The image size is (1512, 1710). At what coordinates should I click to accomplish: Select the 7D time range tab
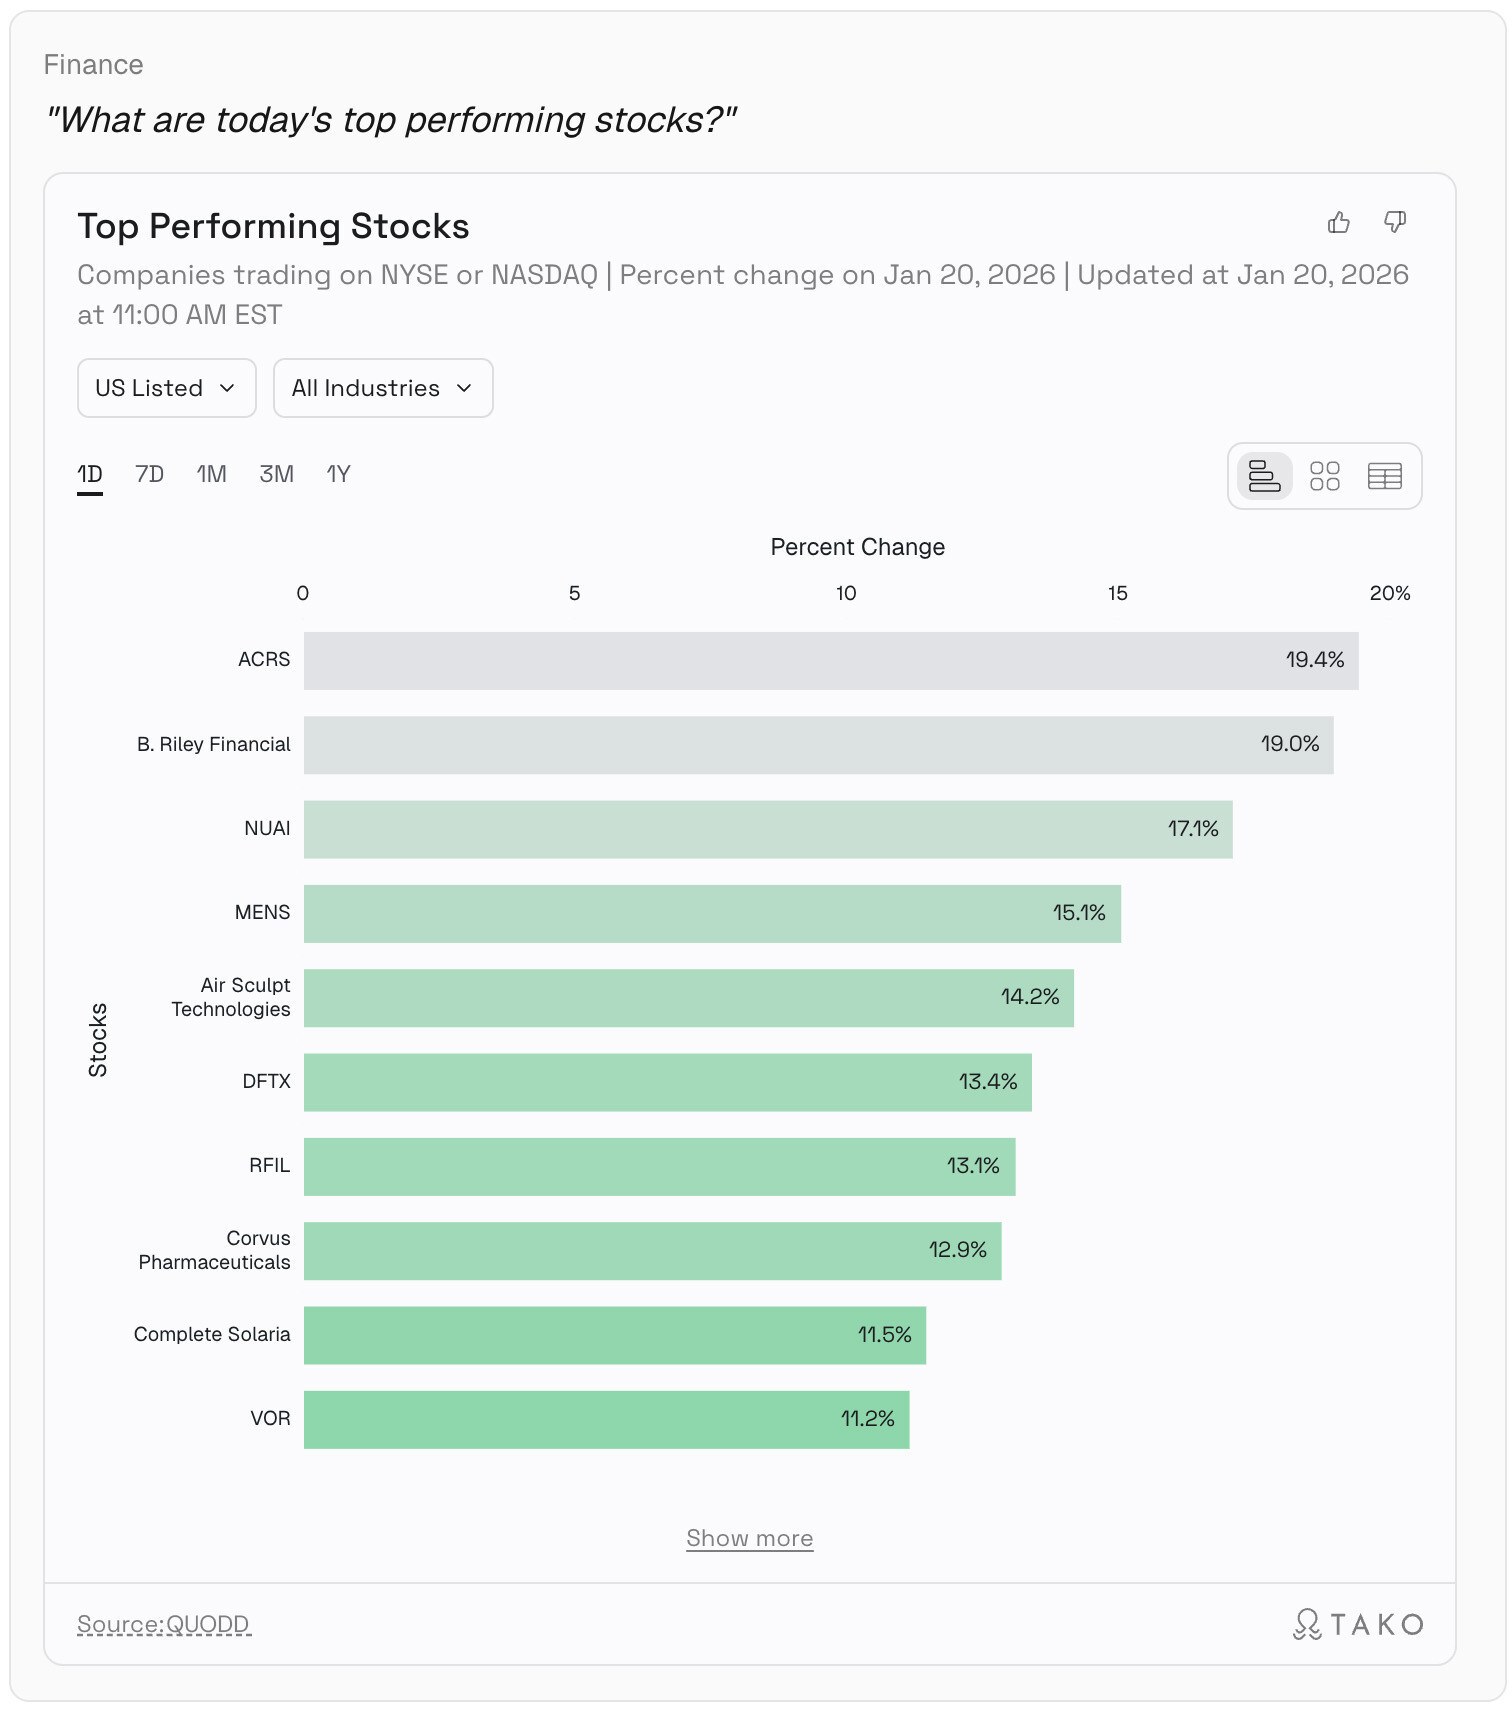pyautogui.click(x=149, y=474)
